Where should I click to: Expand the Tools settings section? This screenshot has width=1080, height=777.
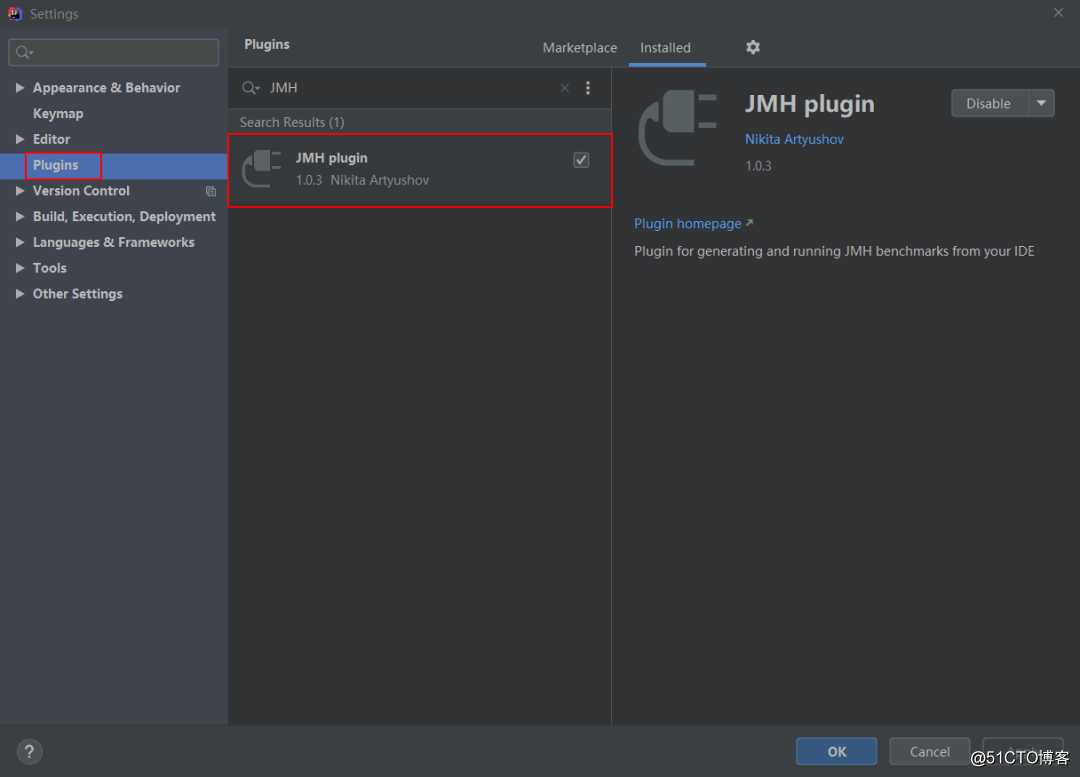(20, 268)
